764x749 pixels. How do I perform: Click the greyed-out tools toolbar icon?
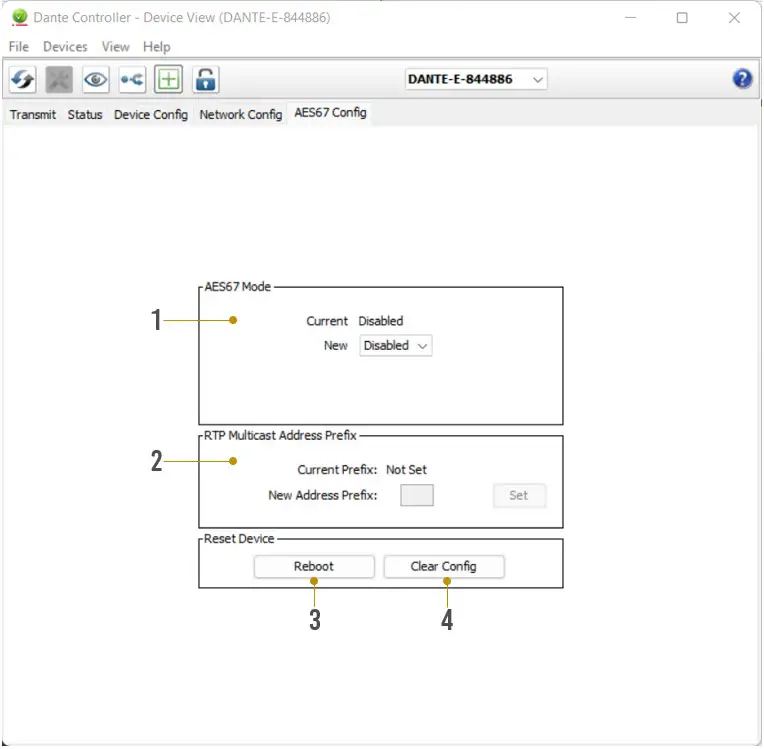point(59,79)
